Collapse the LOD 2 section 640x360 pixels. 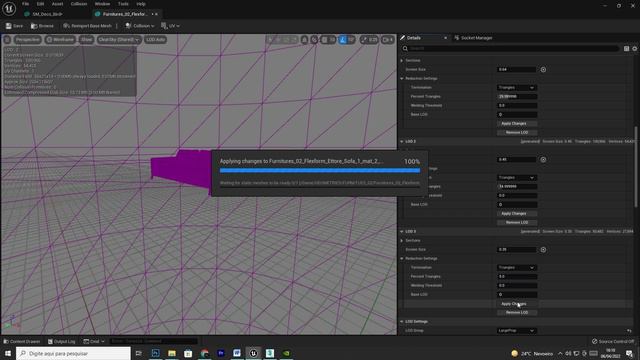click(x=402, y=142)
